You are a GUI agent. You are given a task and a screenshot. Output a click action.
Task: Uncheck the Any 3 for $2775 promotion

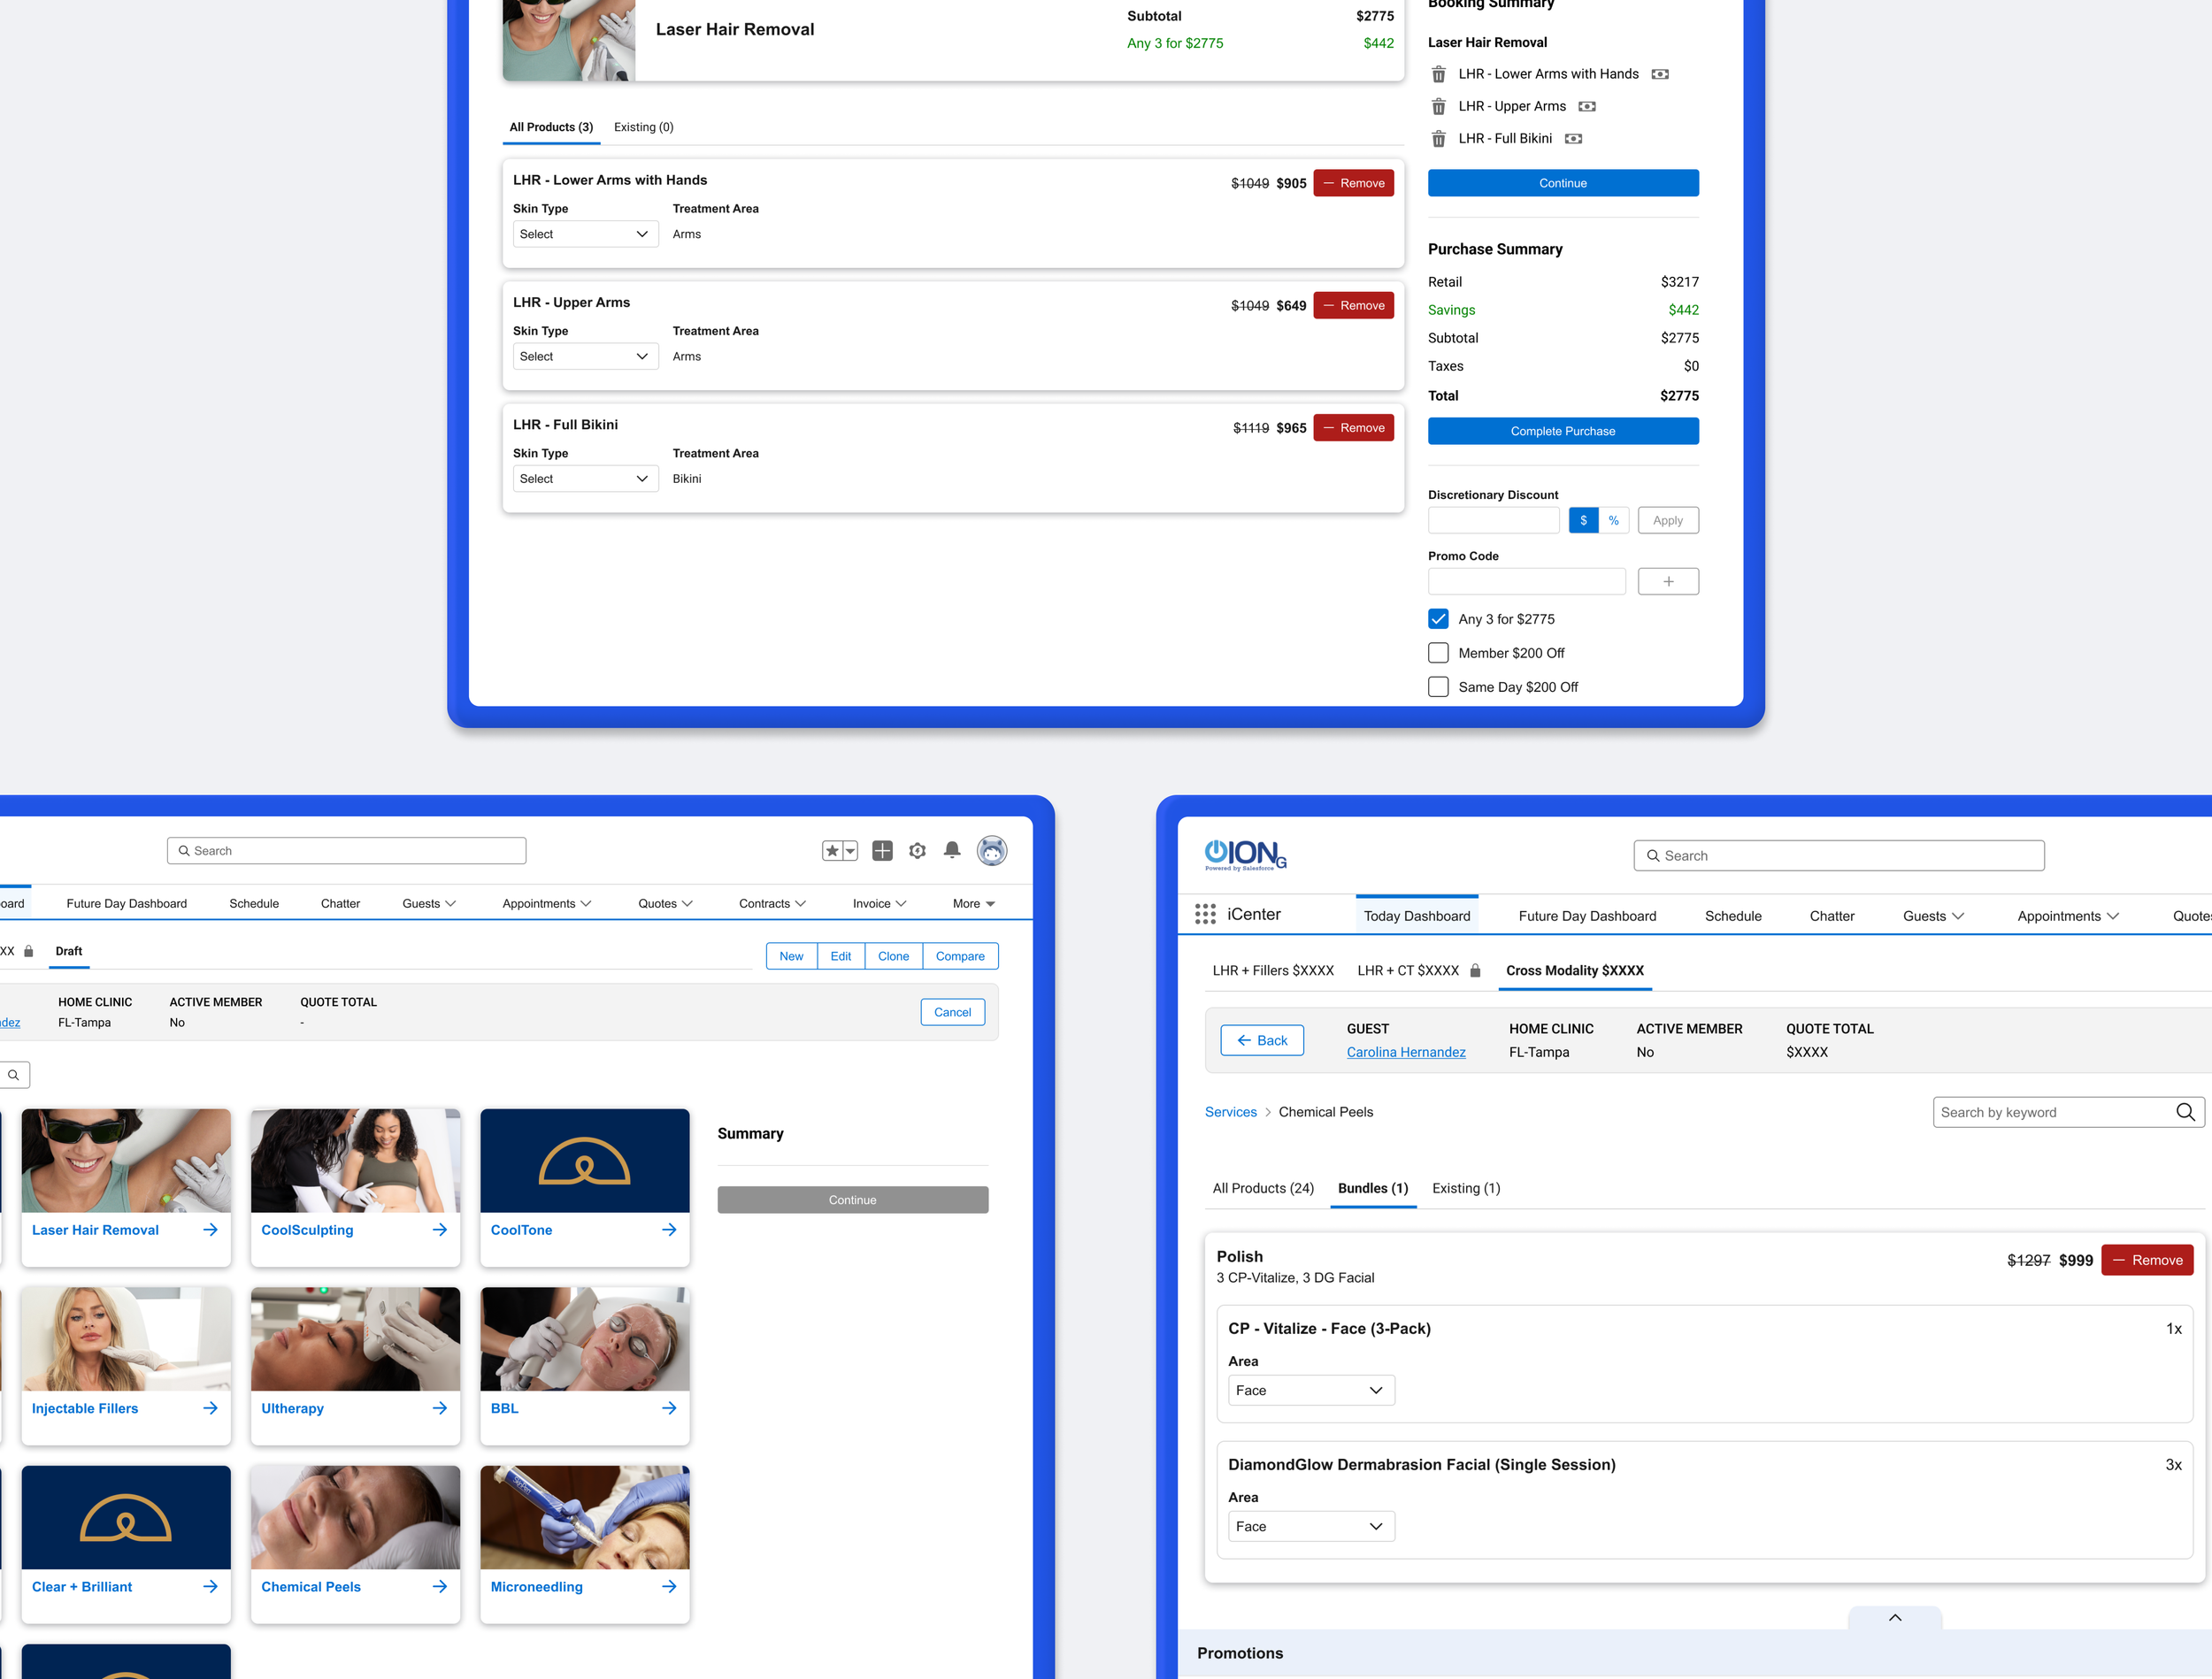[x=1438, y=618]
